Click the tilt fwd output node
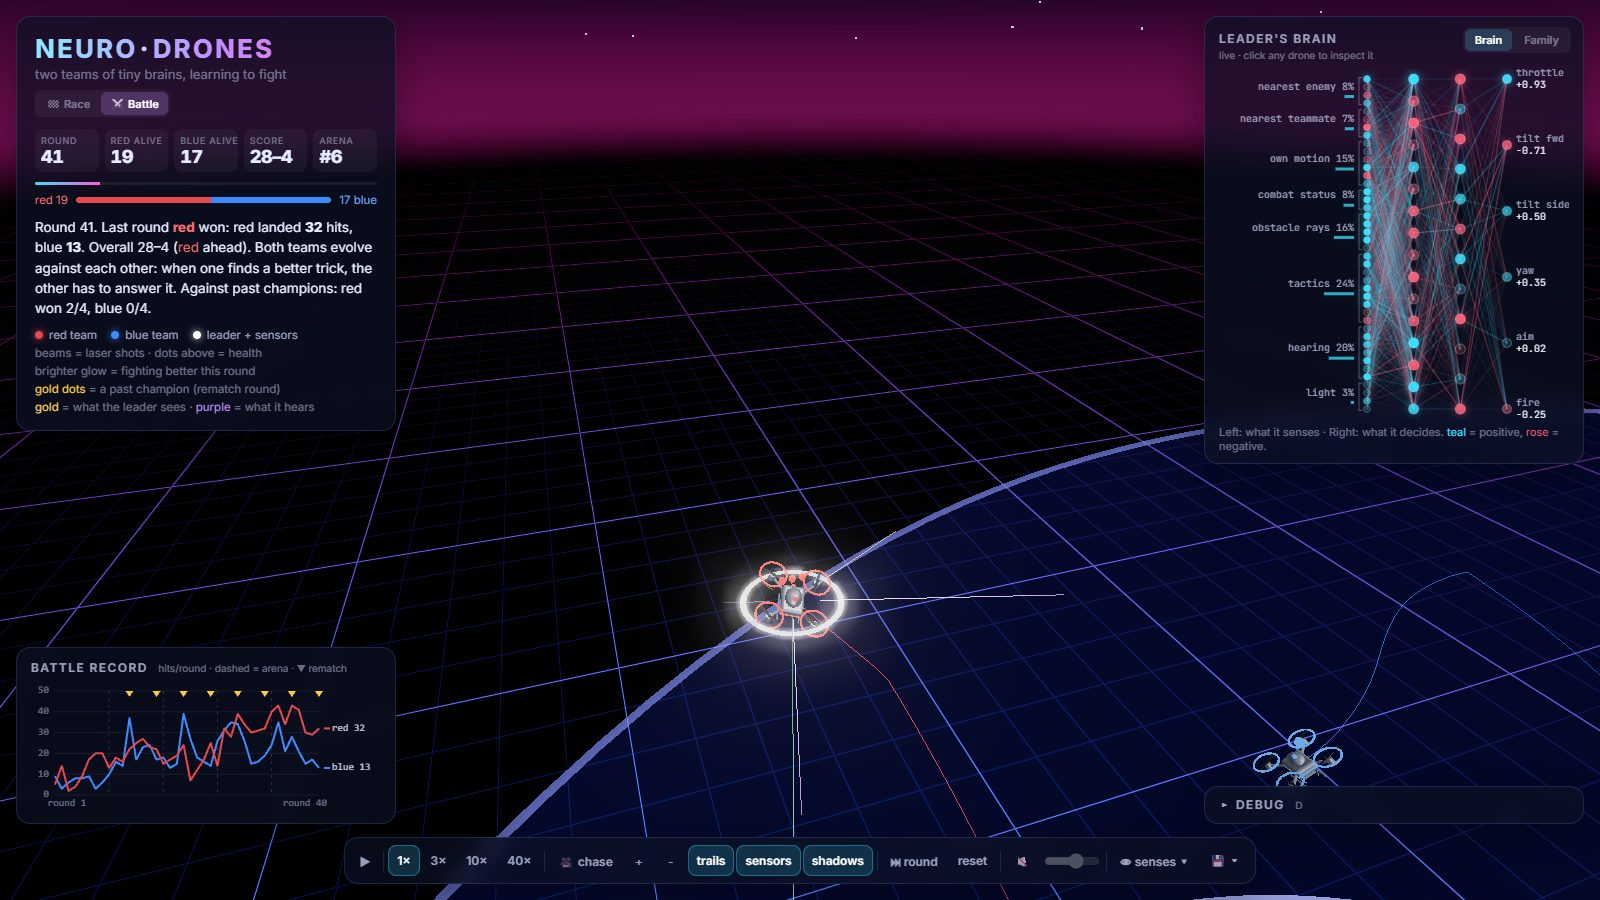 point(1506,145)
